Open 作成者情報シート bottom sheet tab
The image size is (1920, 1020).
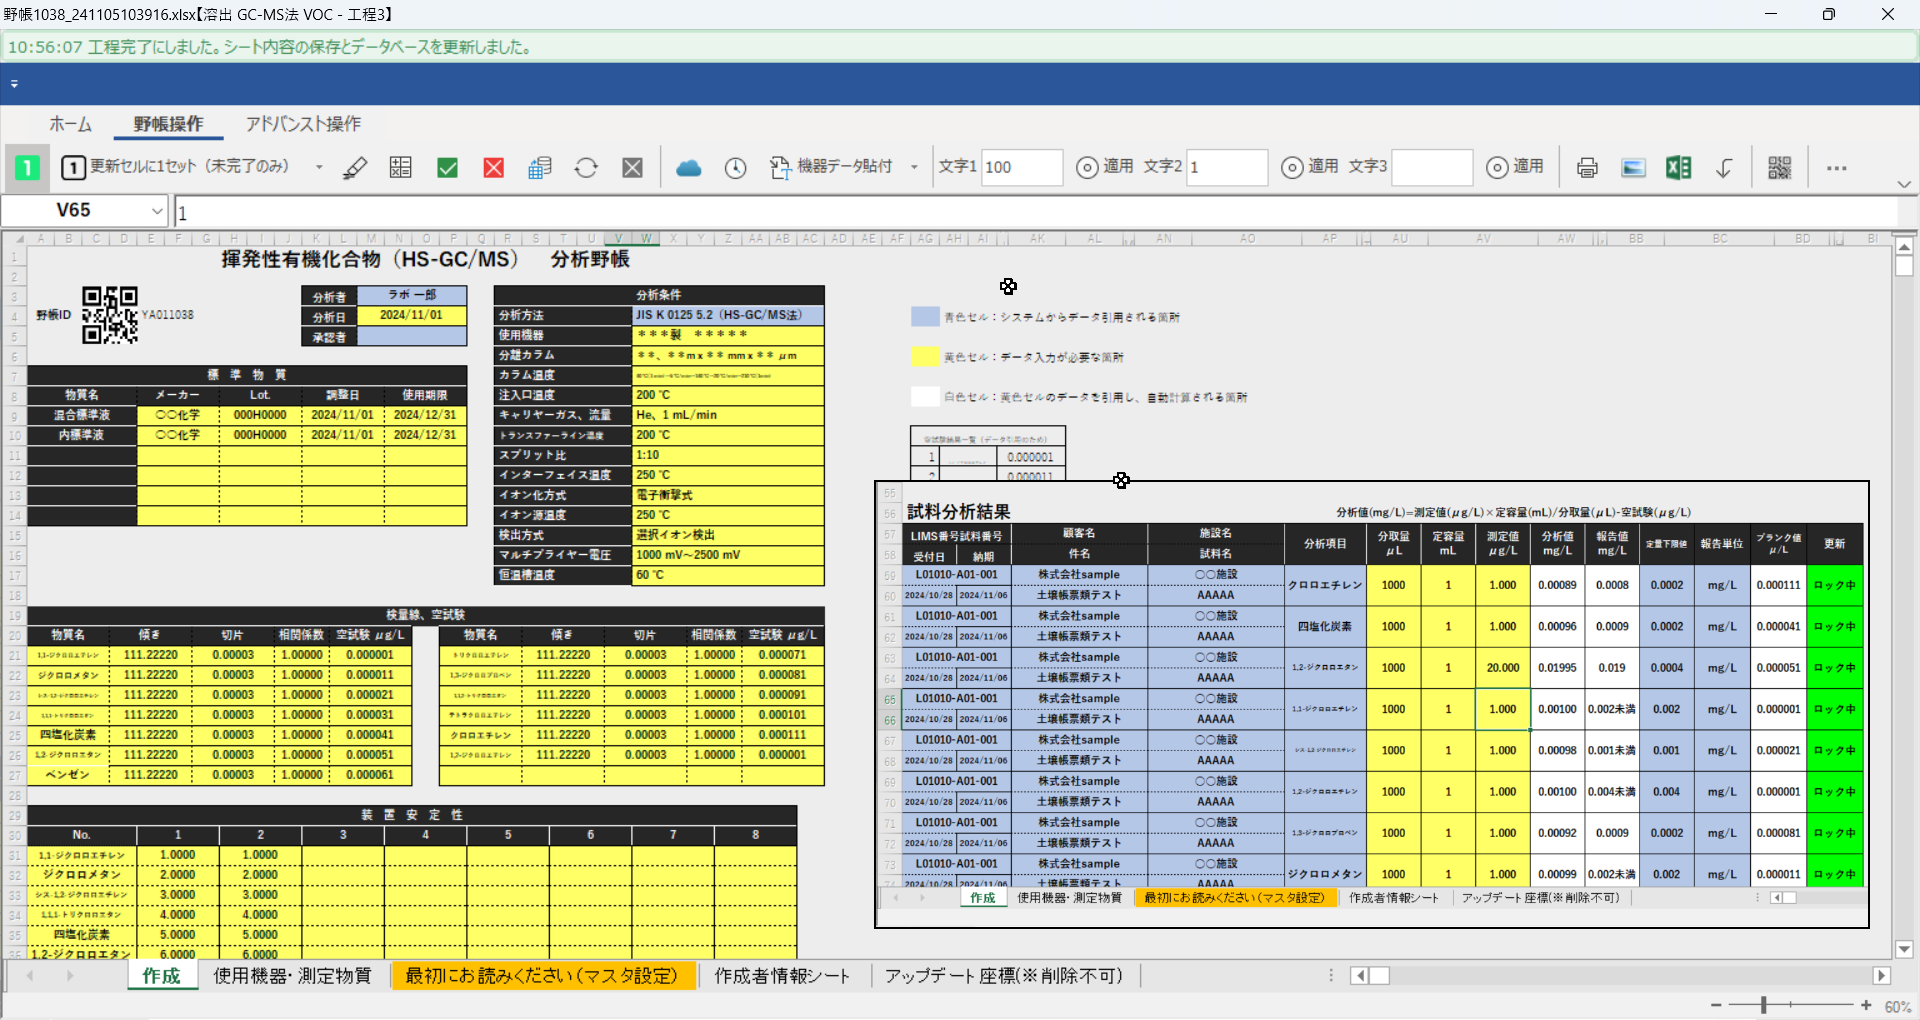(x=782, y=976)
